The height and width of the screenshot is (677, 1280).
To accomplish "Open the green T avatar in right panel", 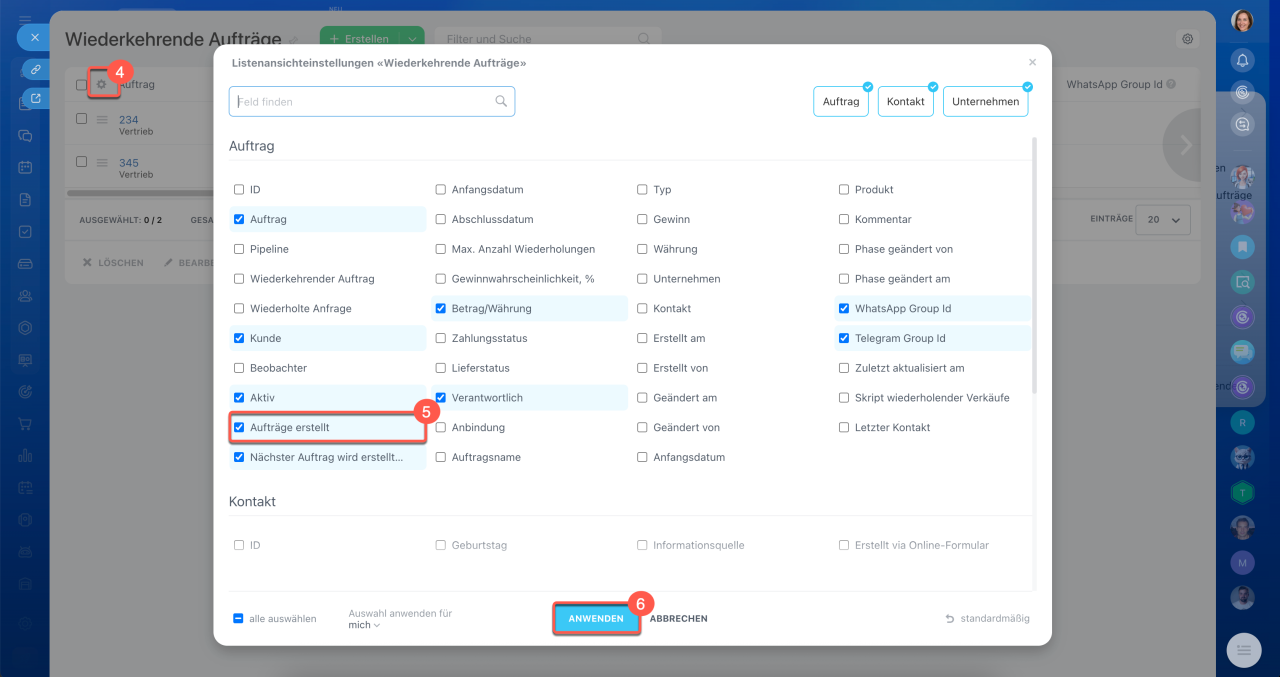I will point(1242,491).
